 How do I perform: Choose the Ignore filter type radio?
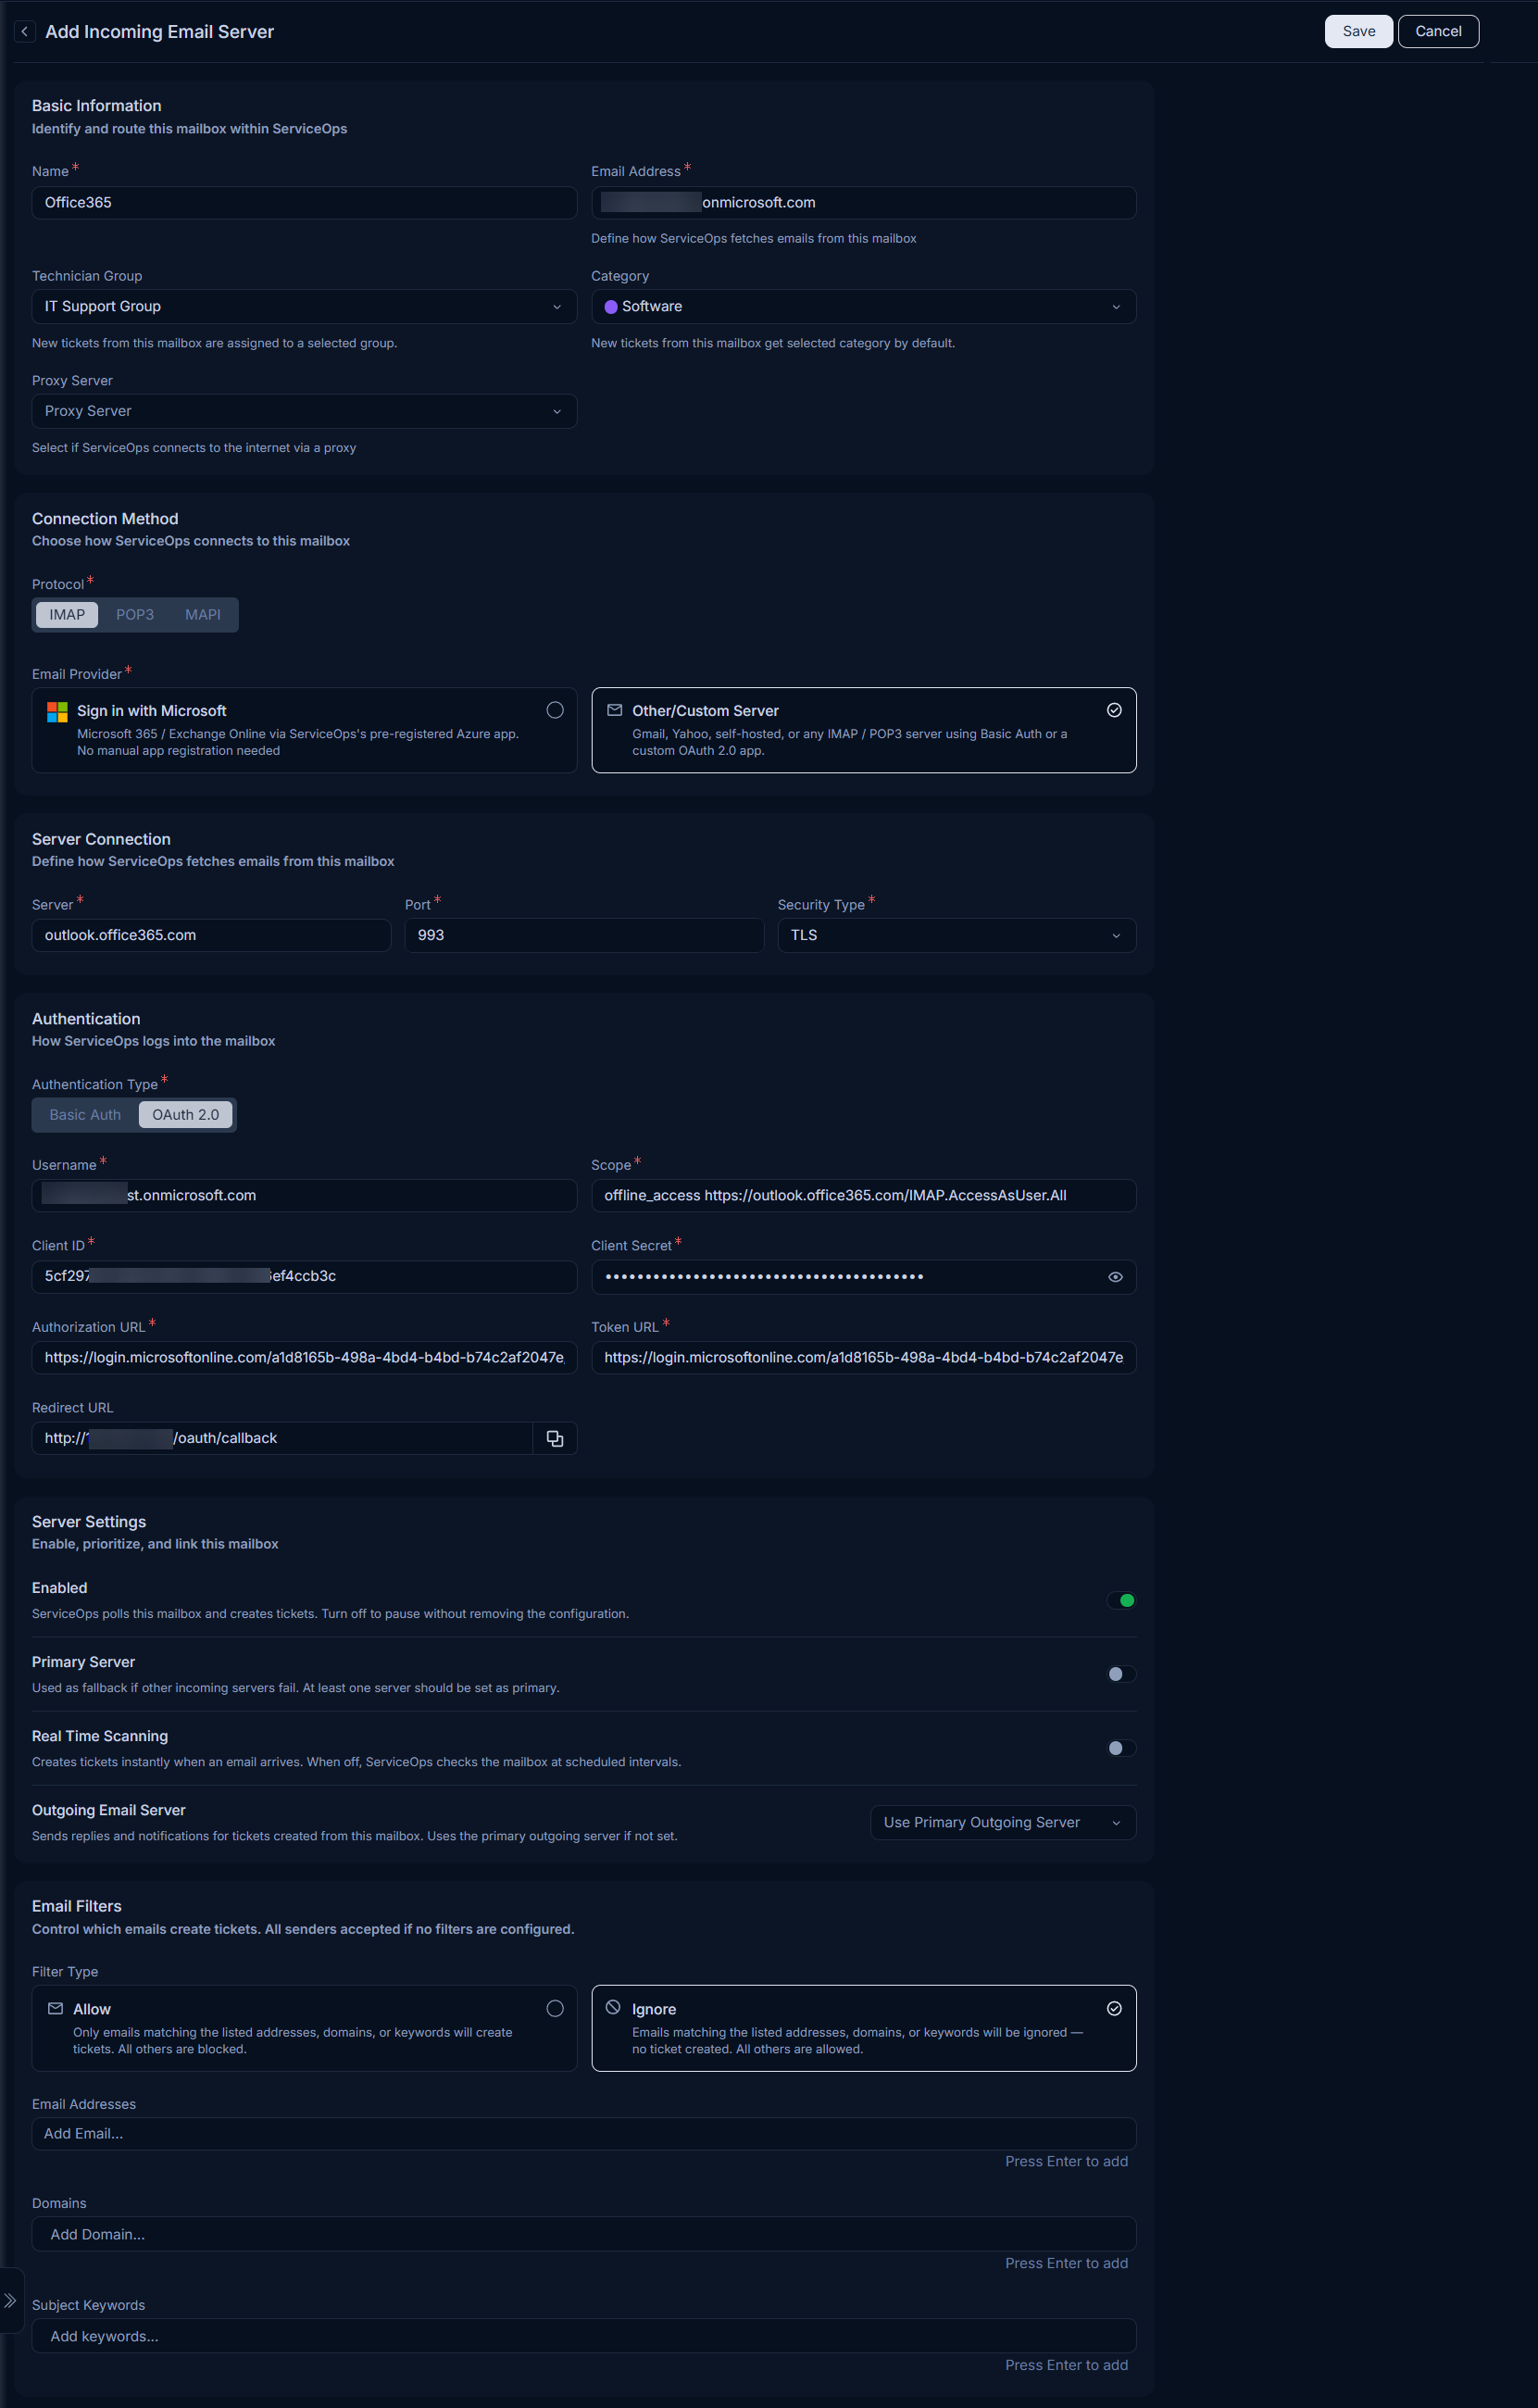click(x=1114, y=2008)
